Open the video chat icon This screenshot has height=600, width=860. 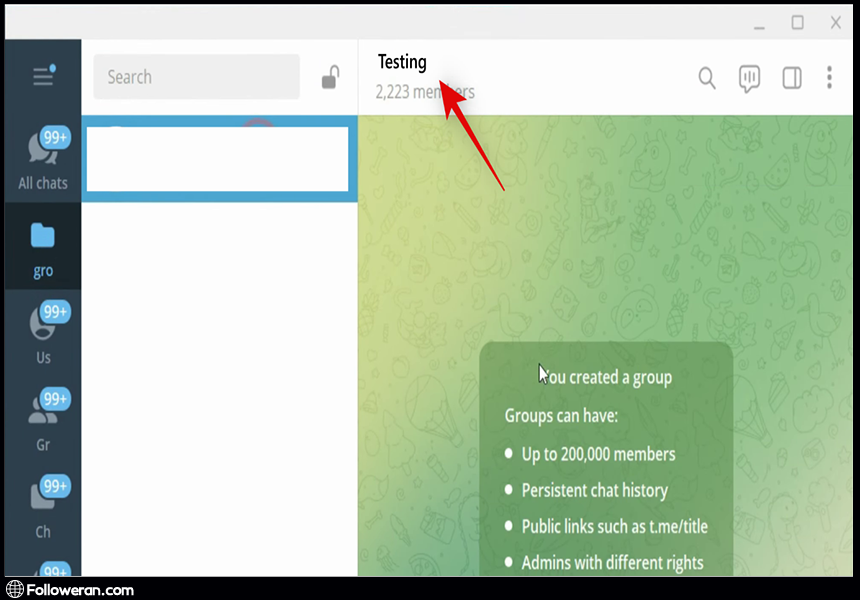point(749,78)
